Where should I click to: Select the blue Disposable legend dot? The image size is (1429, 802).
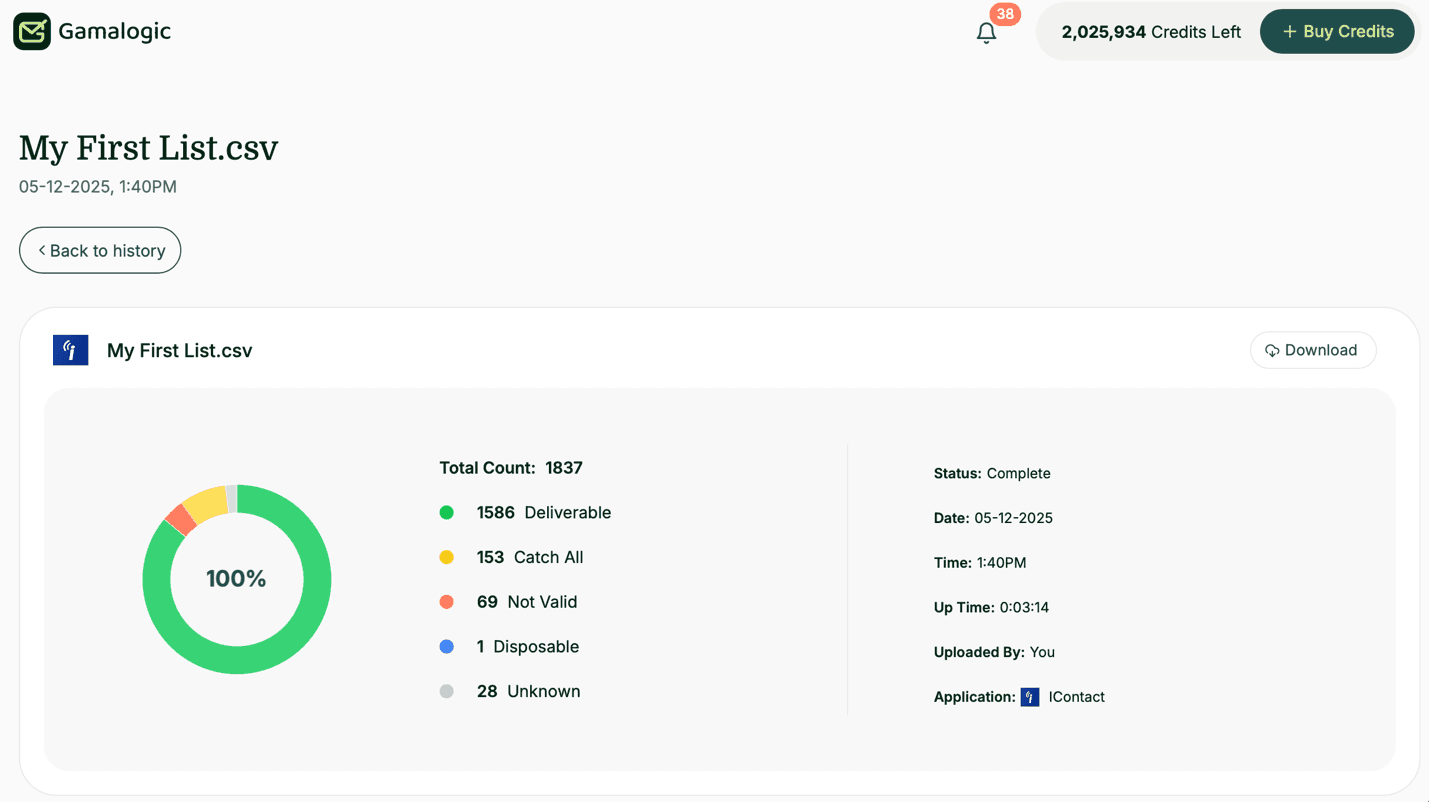click(447, 646)
